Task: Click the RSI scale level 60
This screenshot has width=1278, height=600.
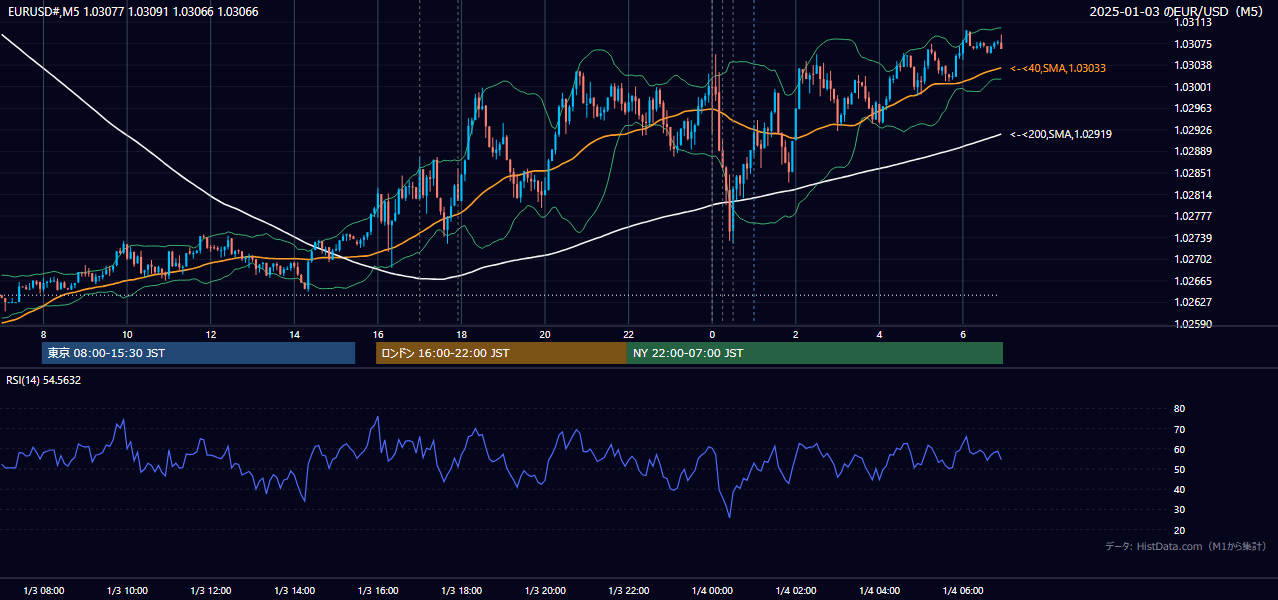Action: 1179,449
